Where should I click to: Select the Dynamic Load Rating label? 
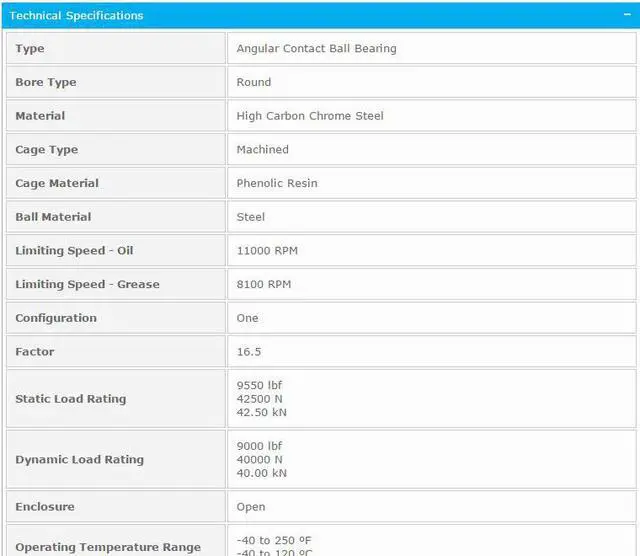(x=80, y=460)
